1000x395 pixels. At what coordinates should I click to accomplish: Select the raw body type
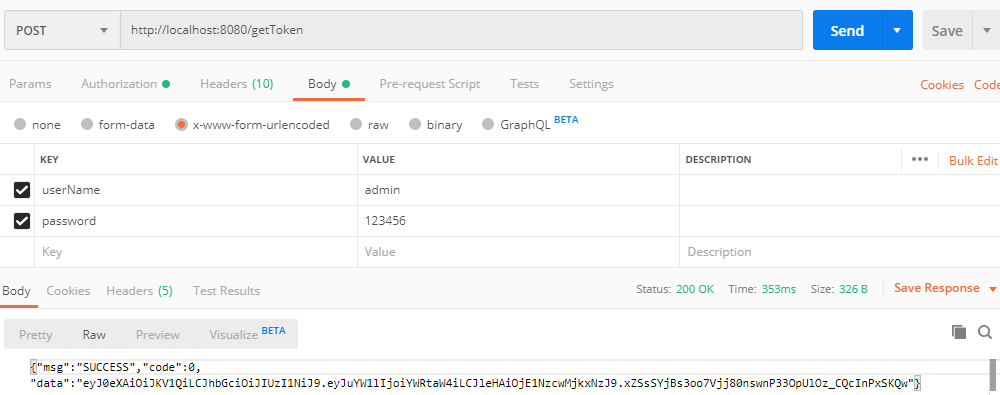[369, 124]
